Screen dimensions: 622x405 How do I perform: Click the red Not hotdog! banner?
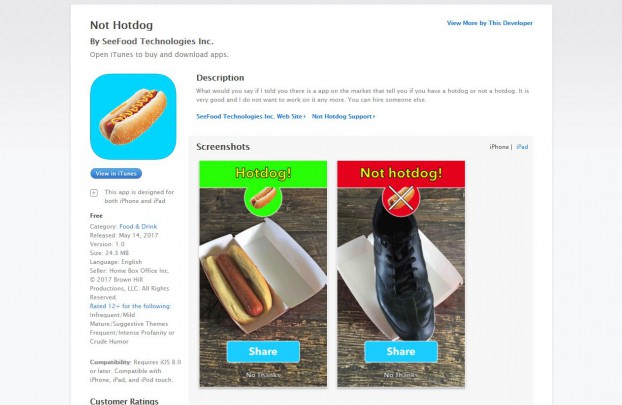point(401,173)
